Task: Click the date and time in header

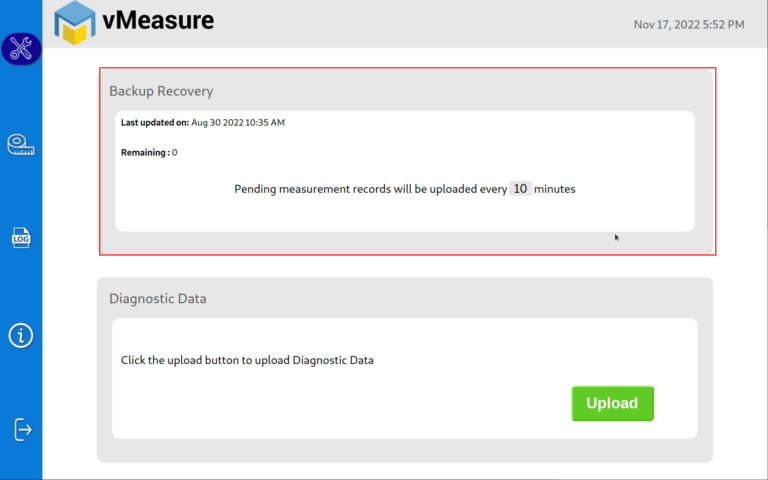Action: tap(689, 24)
